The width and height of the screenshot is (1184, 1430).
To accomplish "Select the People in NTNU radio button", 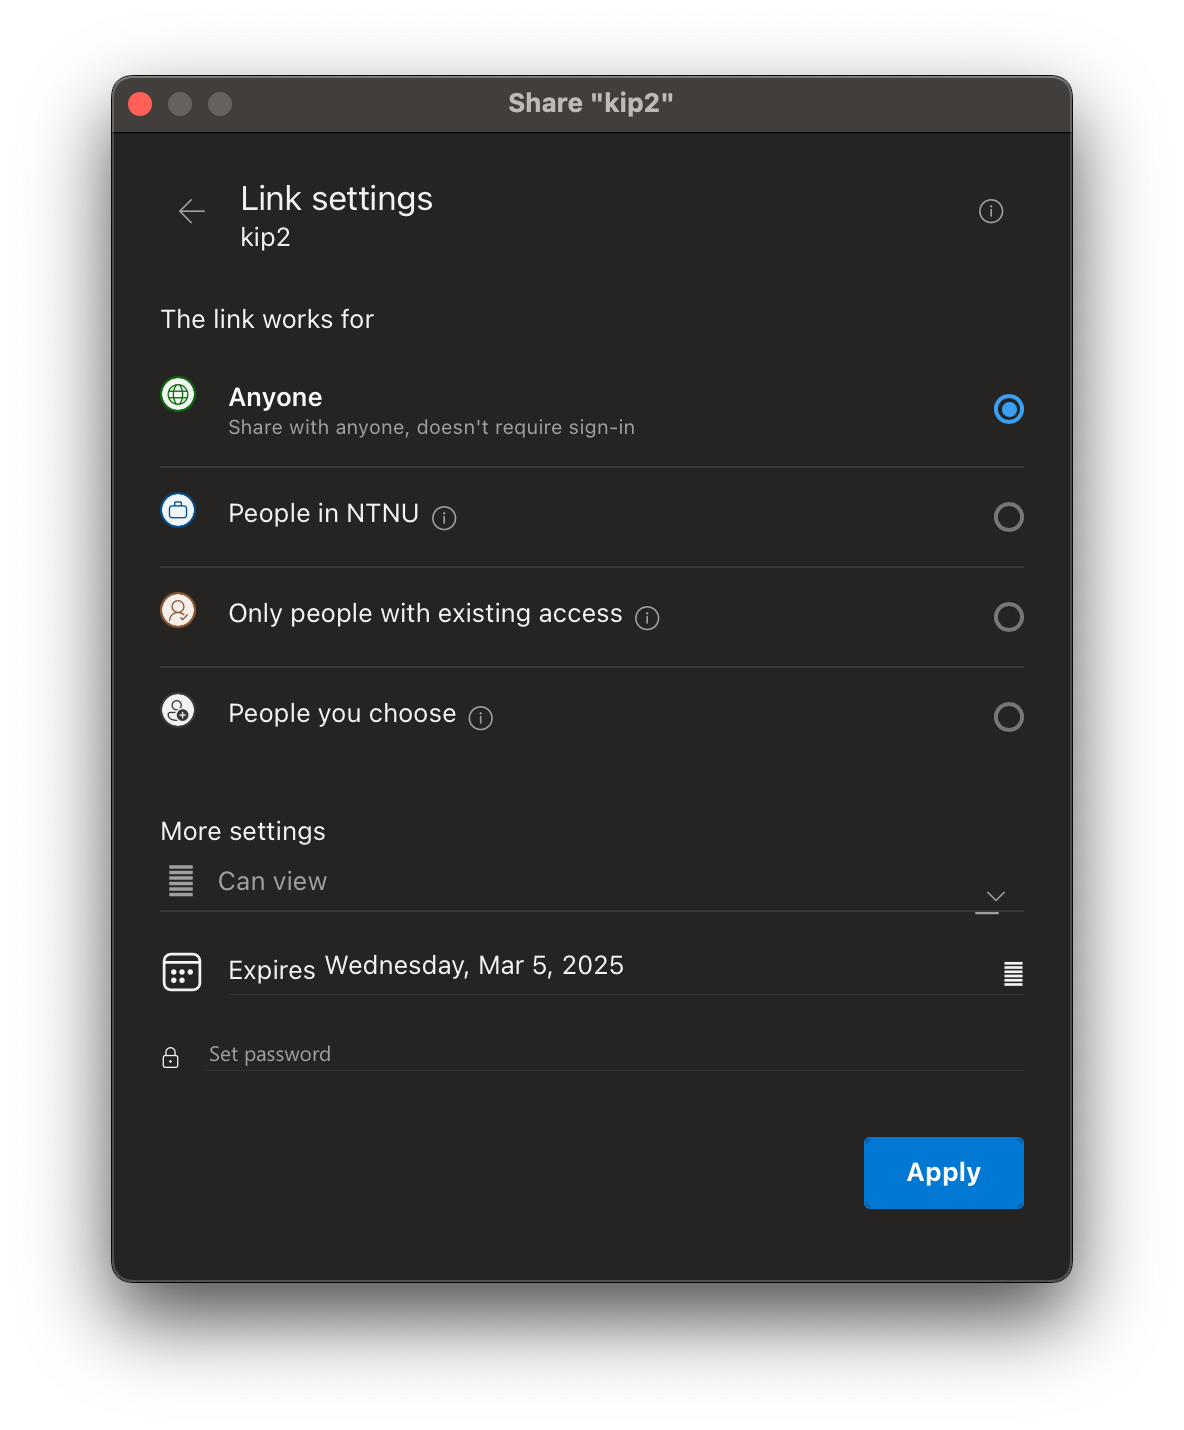I will [1008, 517].
